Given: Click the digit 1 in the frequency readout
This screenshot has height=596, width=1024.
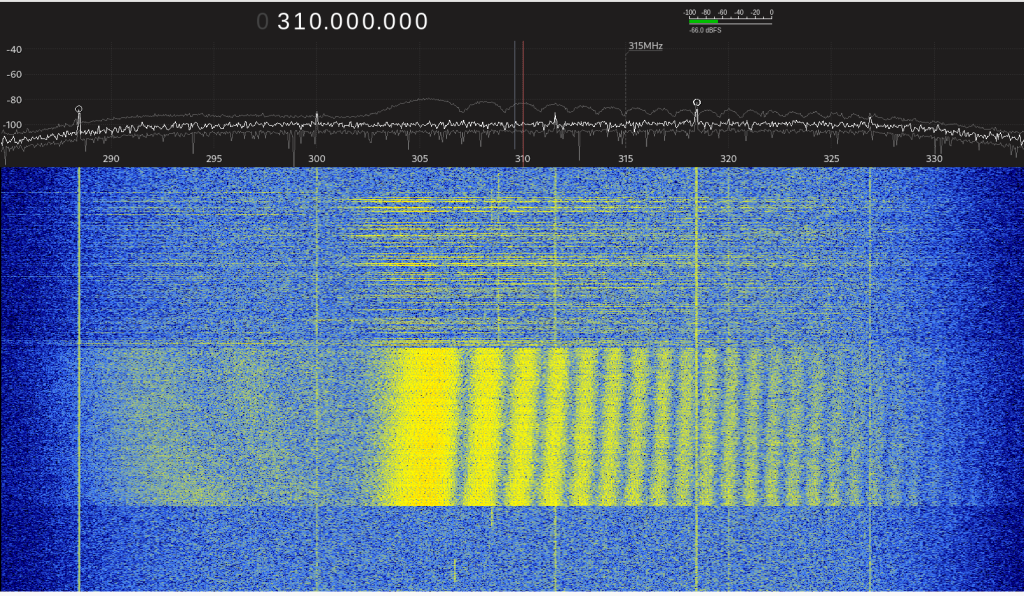Looking at the screenshot, I should tap(301, 22).
